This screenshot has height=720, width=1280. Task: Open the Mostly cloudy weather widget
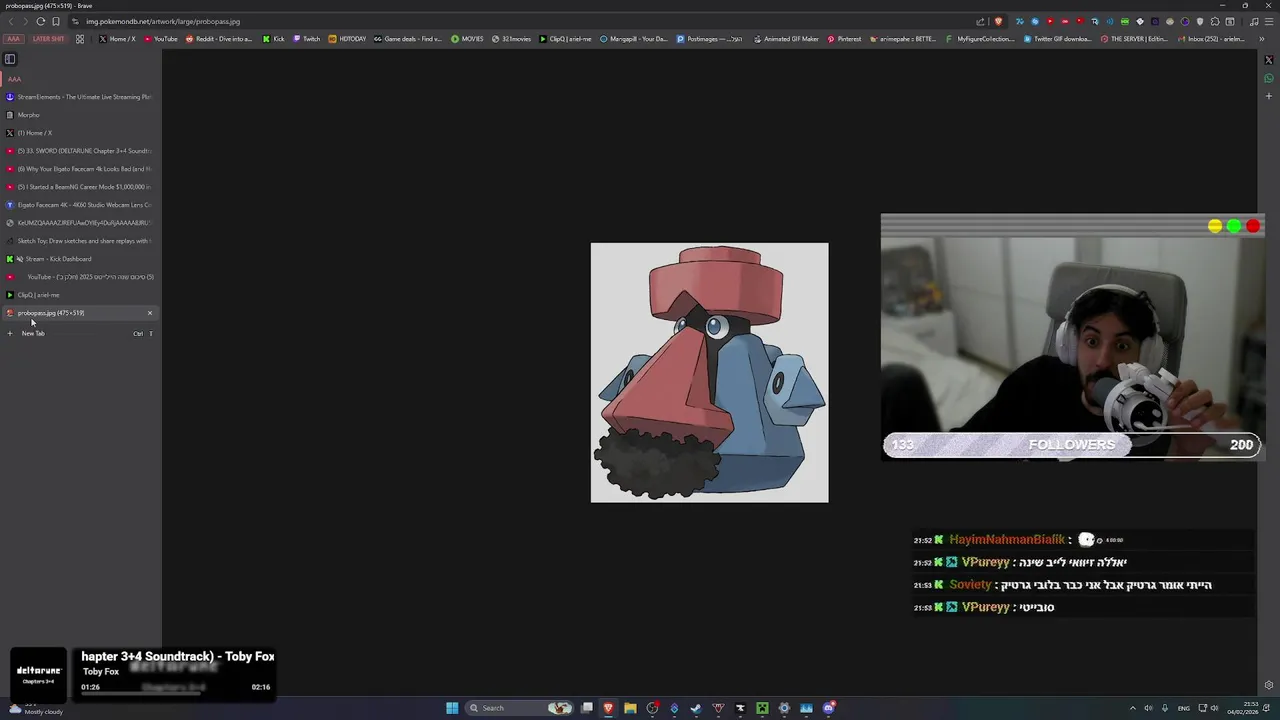(x=36, y=708)
